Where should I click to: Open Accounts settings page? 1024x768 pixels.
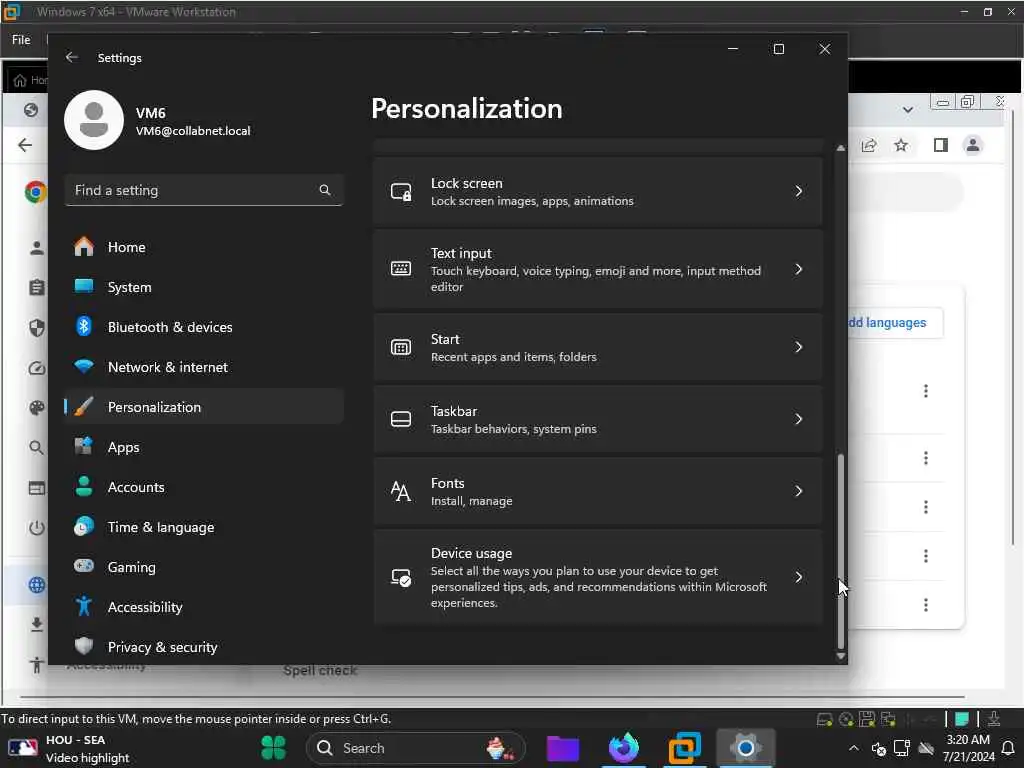pyautogui.click(x=204, y=487)
